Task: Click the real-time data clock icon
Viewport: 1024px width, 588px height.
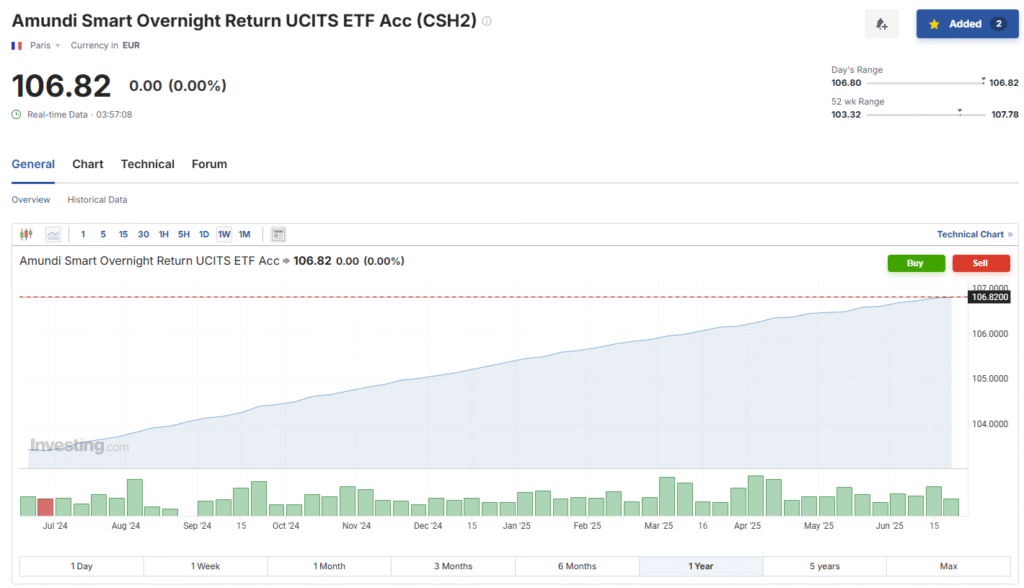Action: tap(15, 115)
